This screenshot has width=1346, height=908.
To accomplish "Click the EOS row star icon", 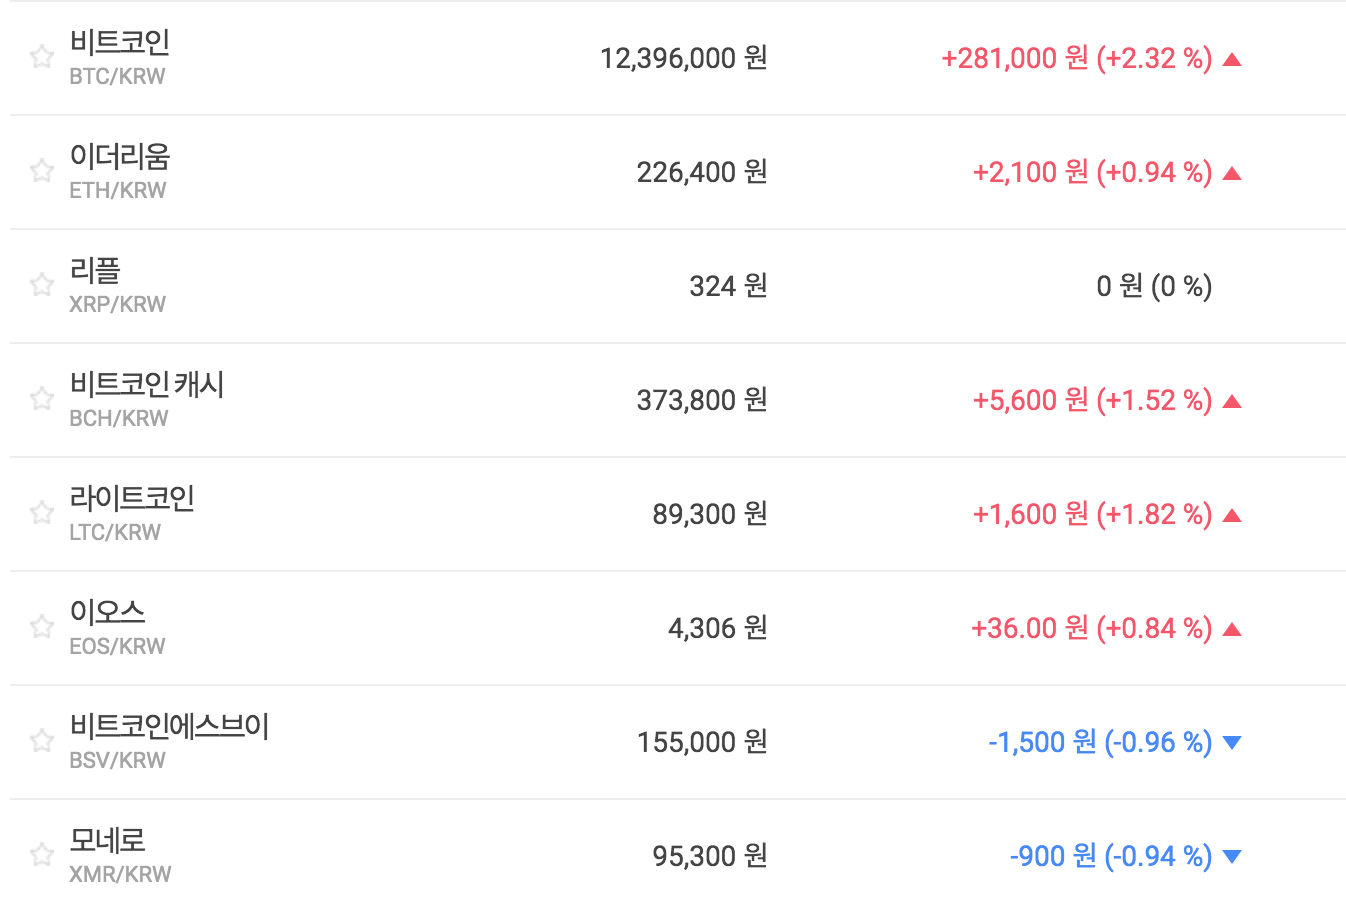I will [x=41, y=627].
